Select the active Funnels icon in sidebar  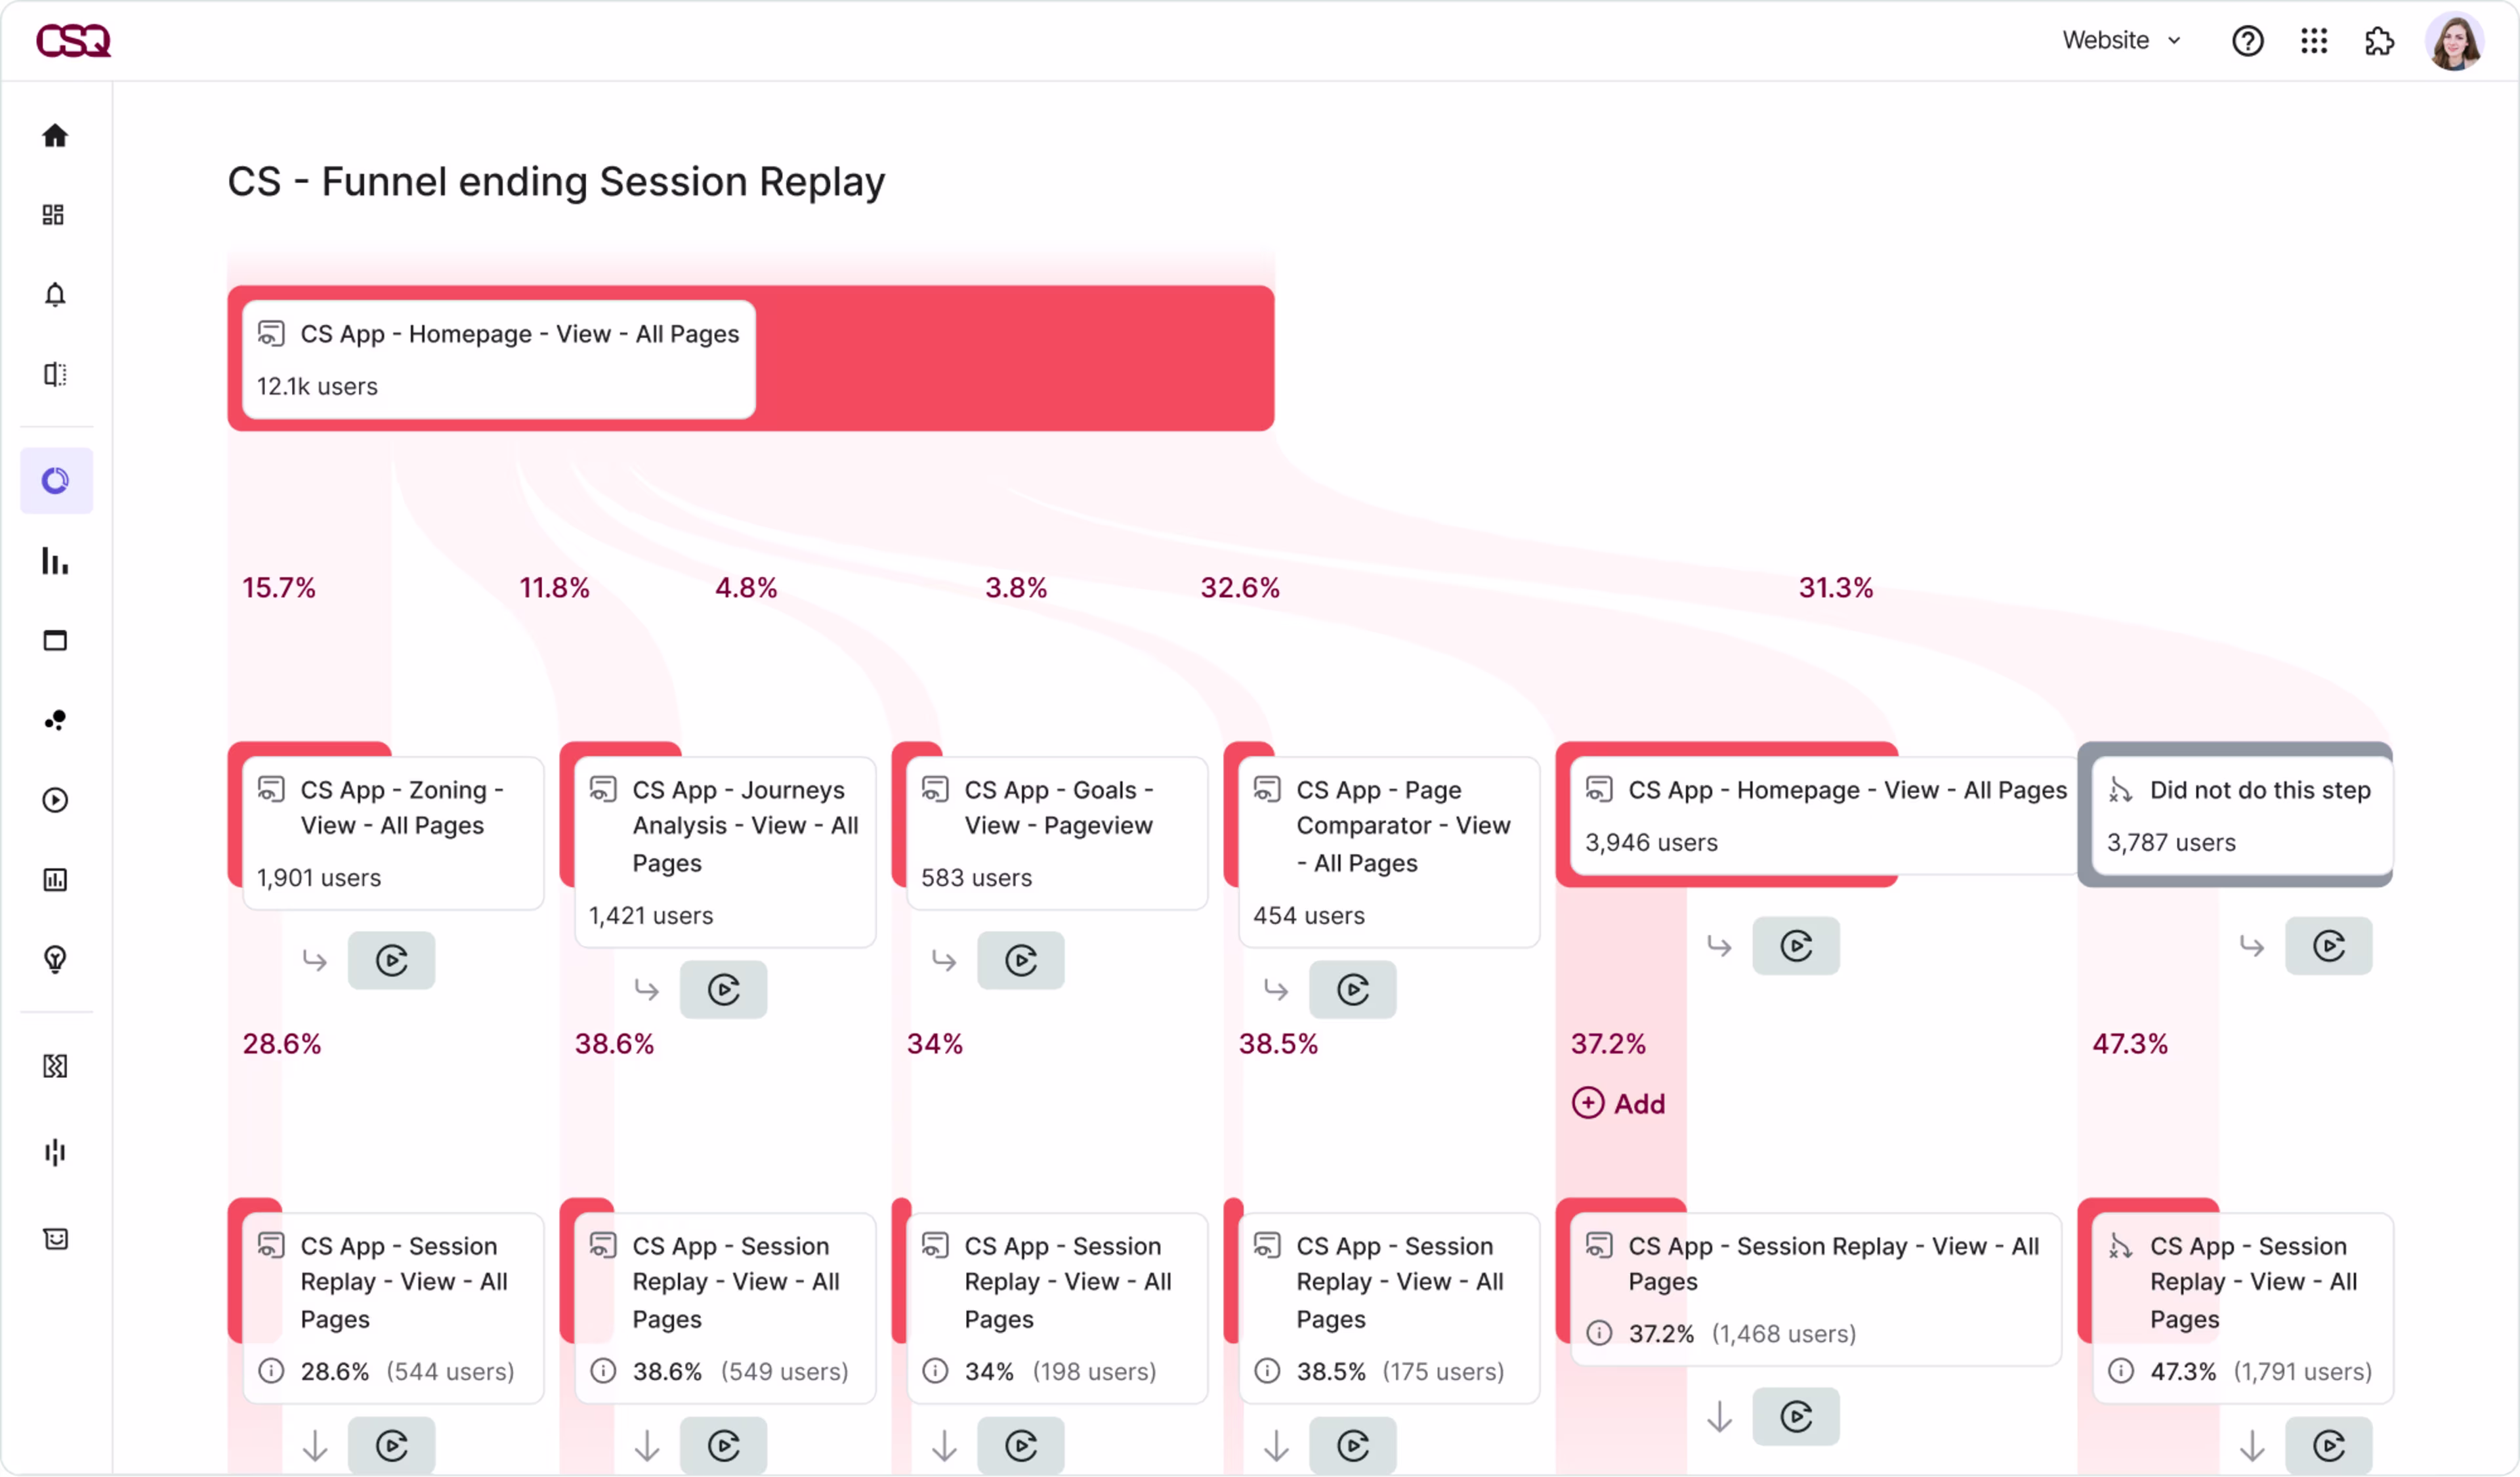point(56,481)
